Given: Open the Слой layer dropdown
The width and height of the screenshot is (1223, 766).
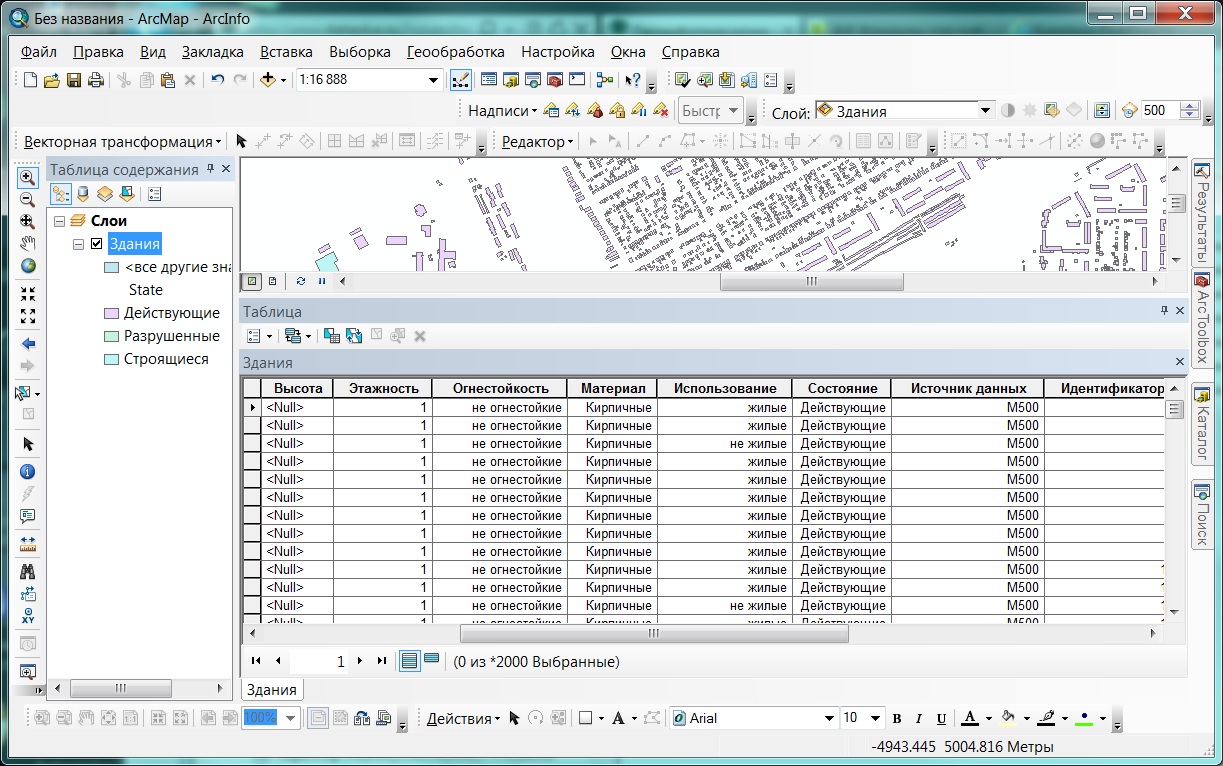Looking at the screenshot, I should pyautogui.click(x=985, y=111).
